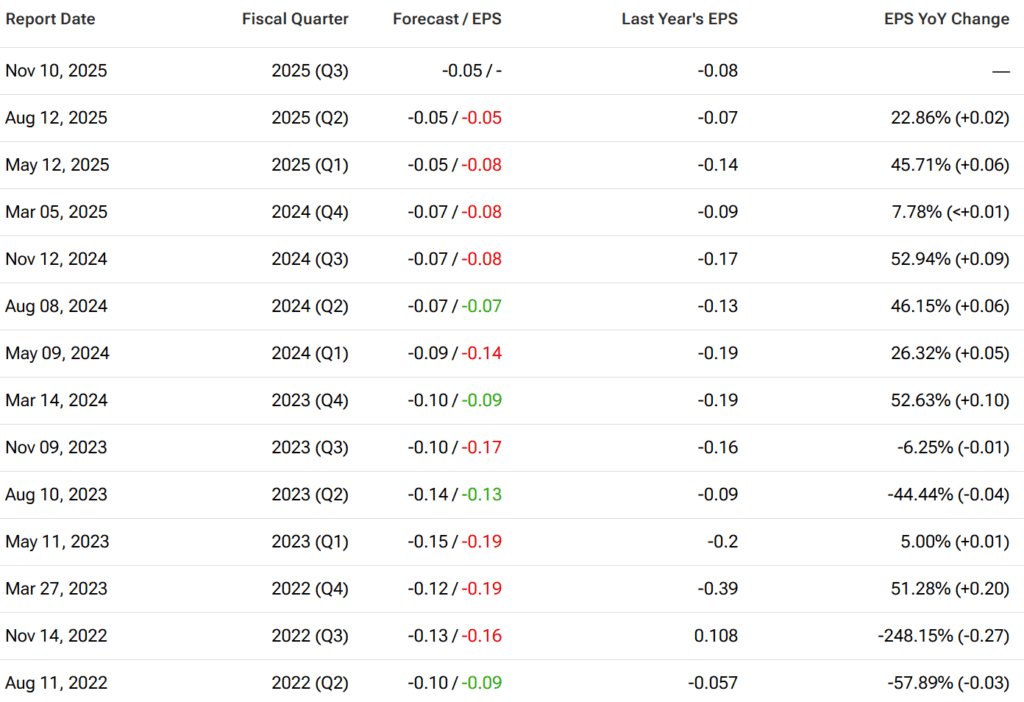Click the -44.44% (-0.04) YoY change value

pos(949,494)
